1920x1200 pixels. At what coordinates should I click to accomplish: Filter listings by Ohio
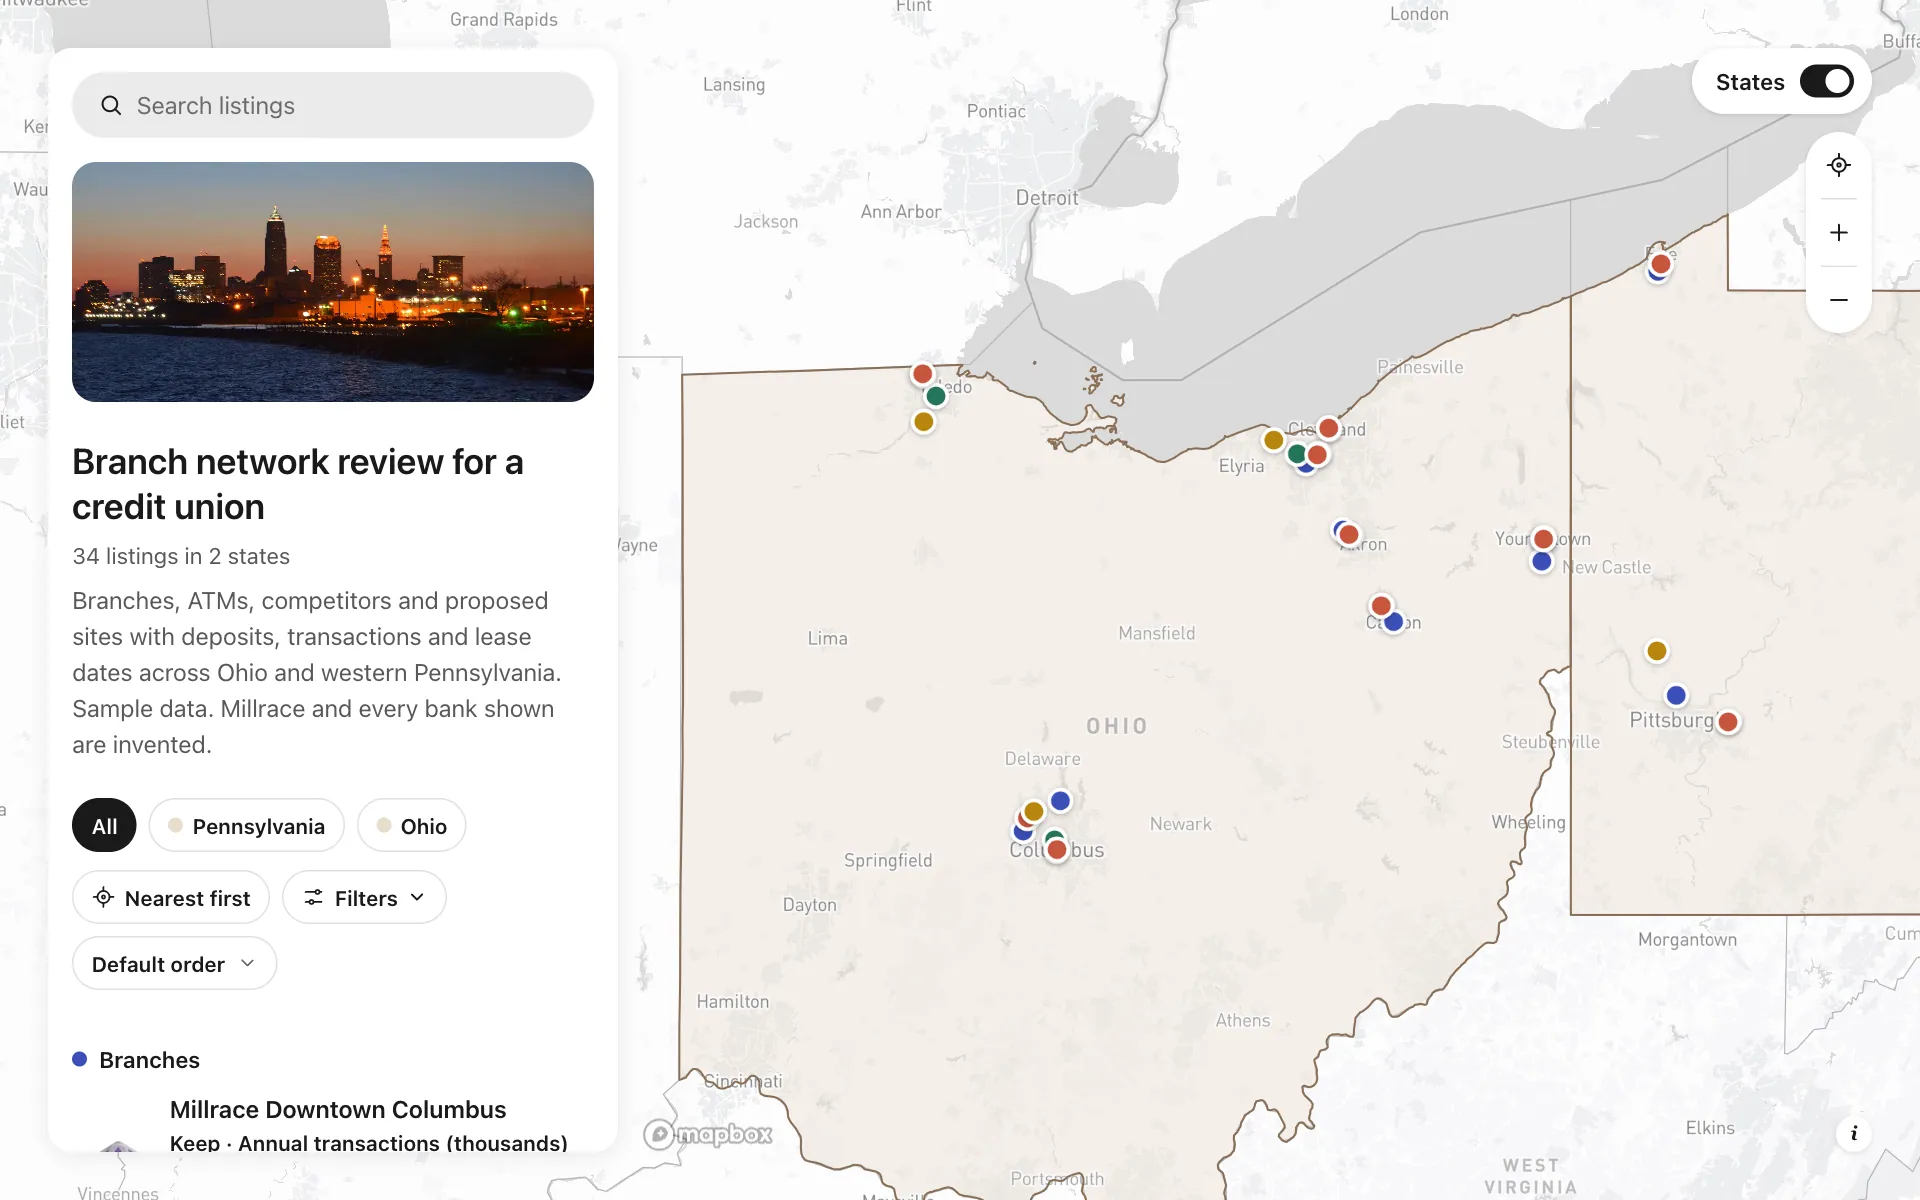(x=412, y=826)
